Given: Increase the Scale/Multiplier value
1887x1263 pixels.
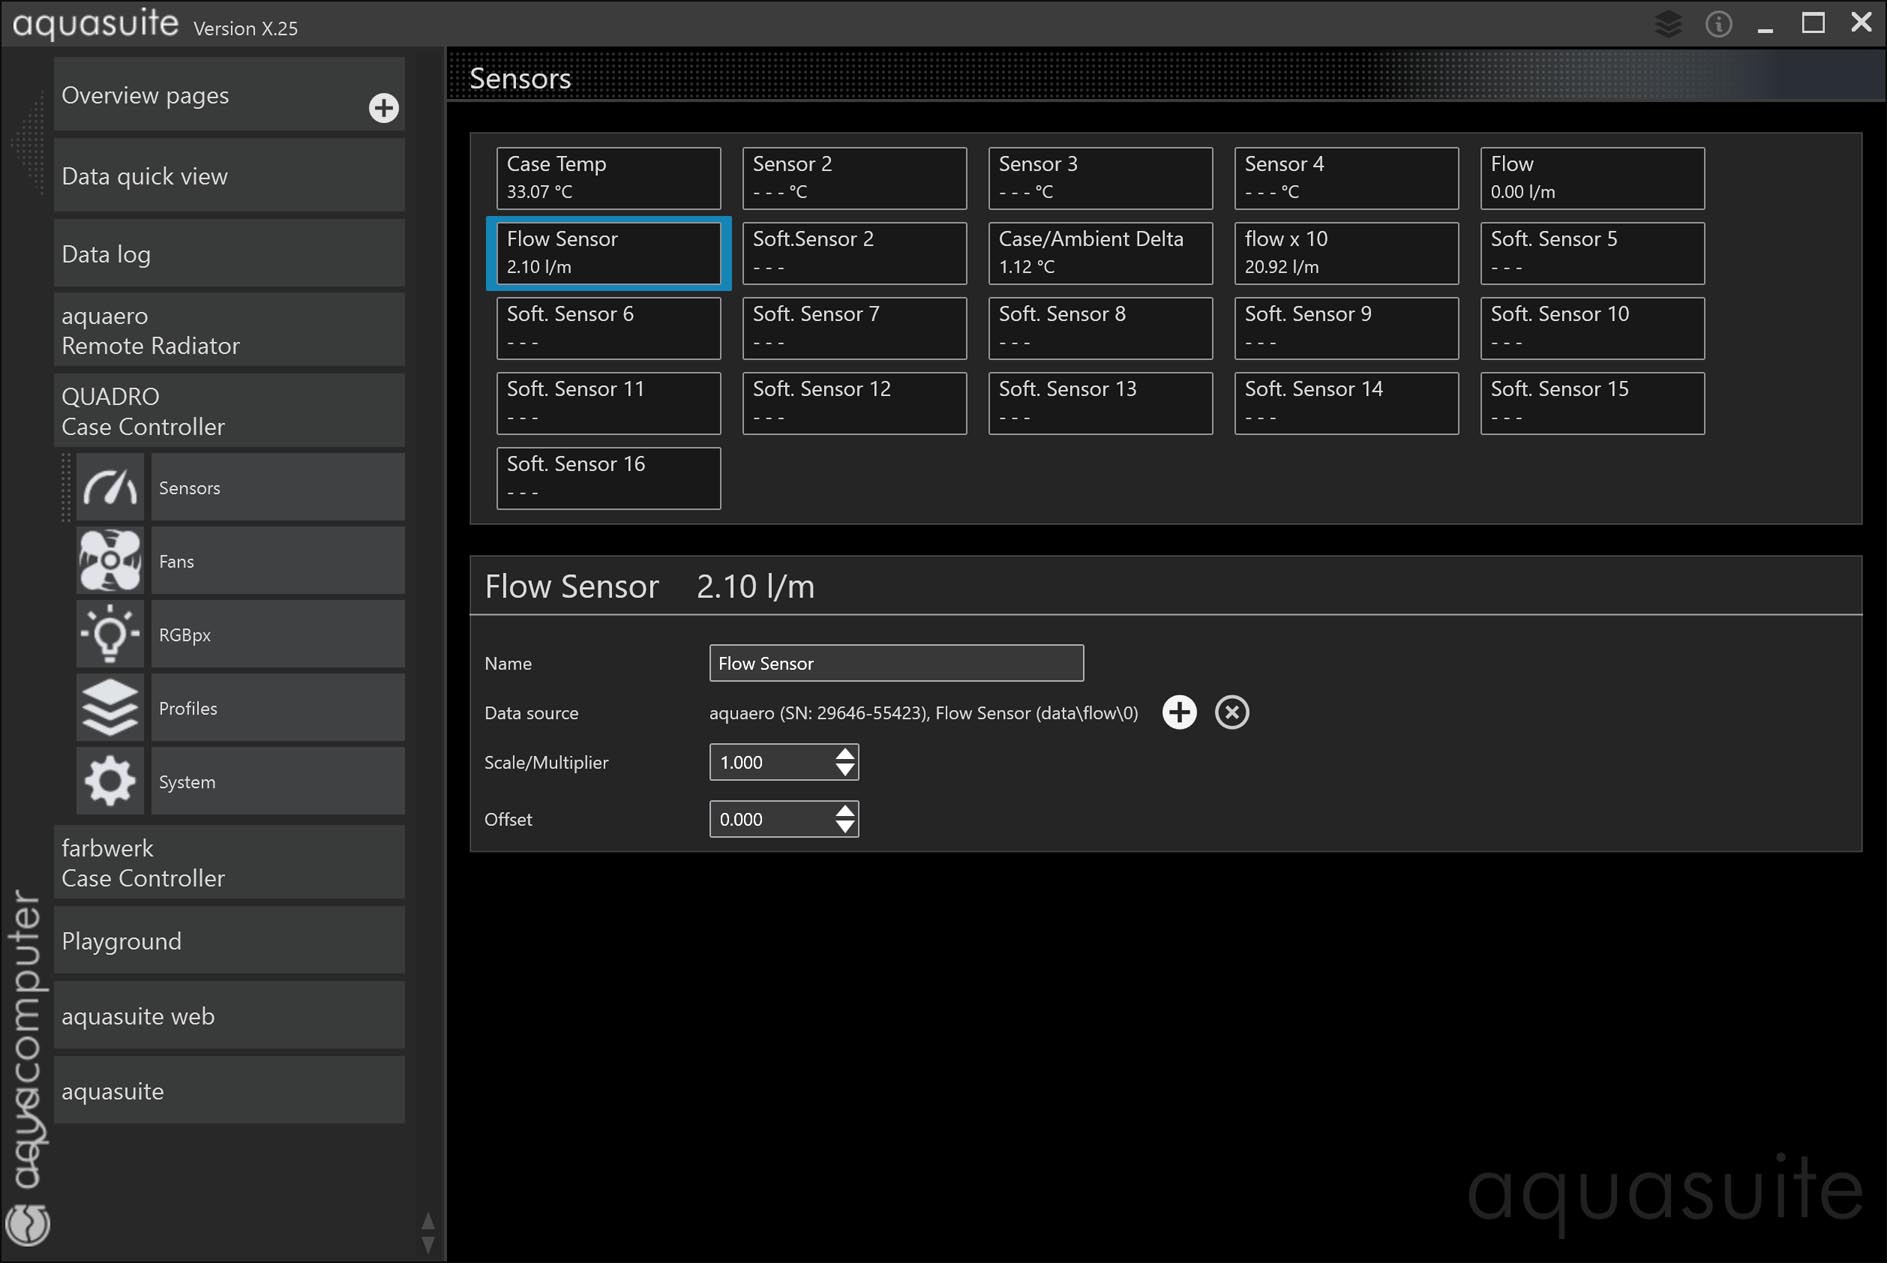Looking at the screenshot, I should tap(845, 754).
